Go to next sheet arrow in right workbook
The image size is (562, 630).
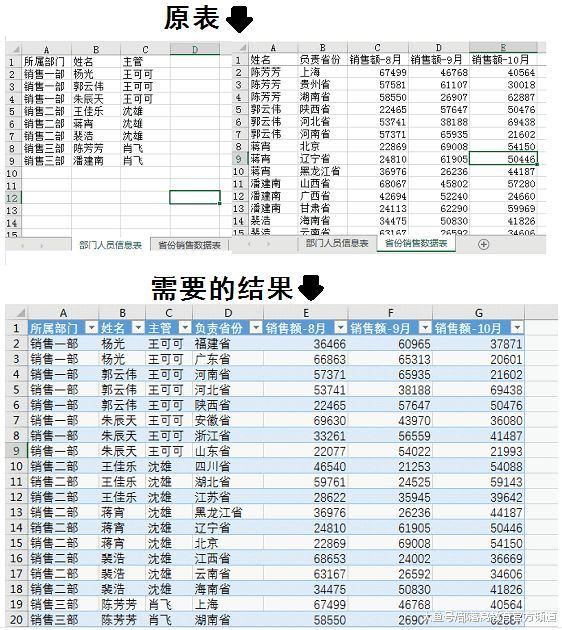(268, 244)
